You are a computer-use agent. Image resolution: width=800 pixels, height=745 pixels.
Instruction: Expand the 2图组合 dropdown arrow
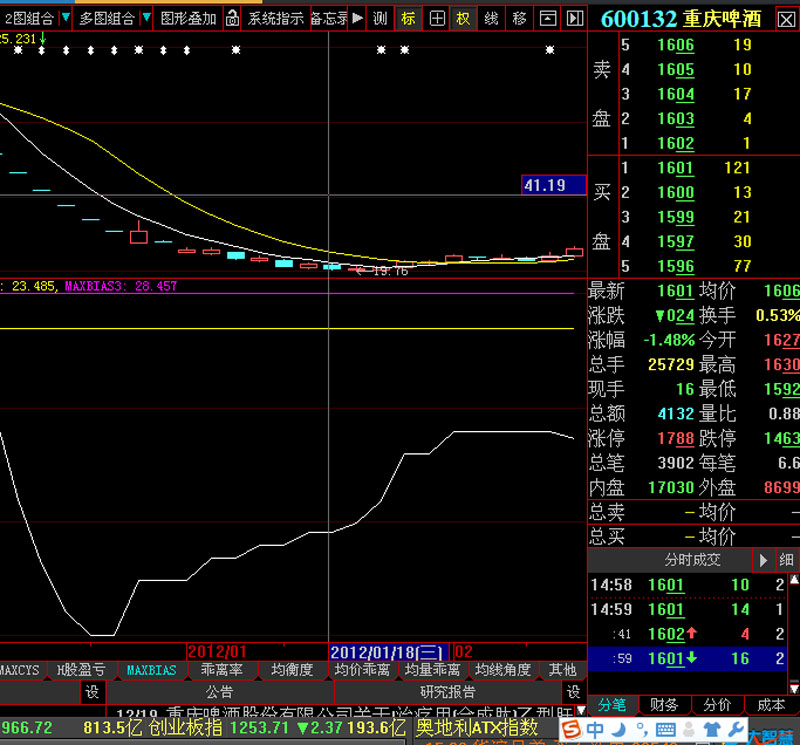tap(65, 19)
